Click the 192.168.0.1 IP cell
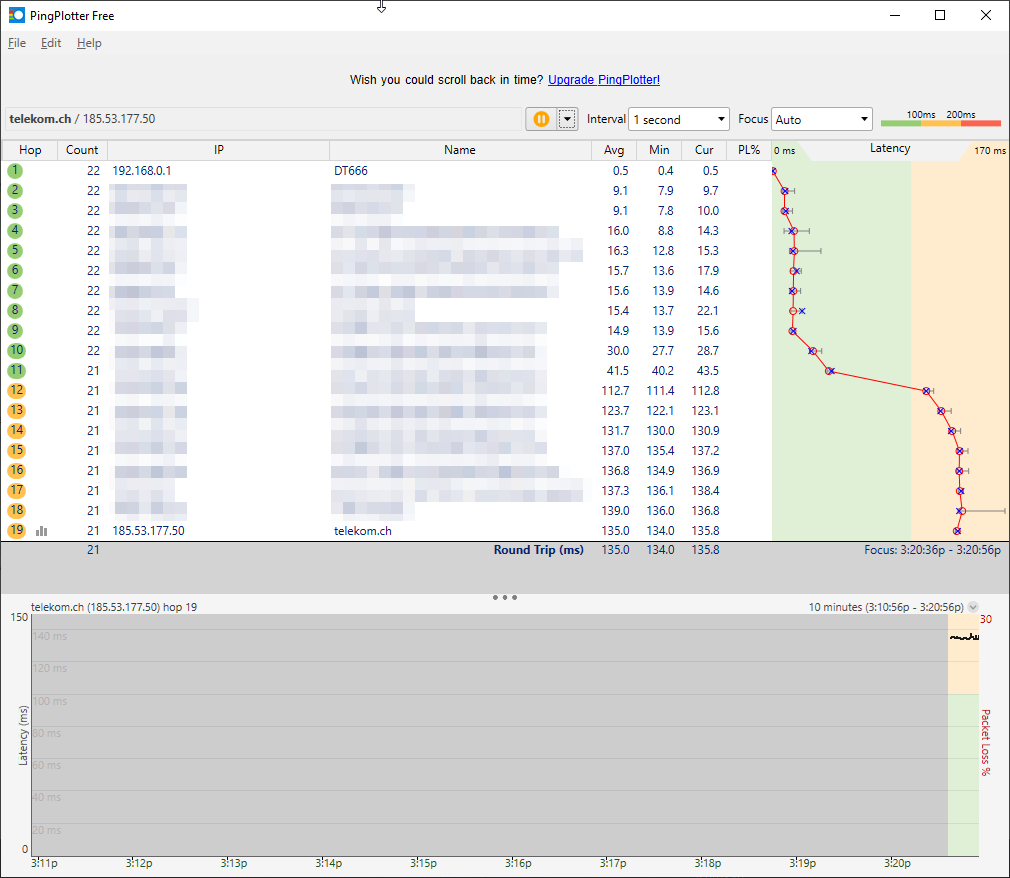The width and height of the screenshot is (1010, 878). click(x=142, y=171)
